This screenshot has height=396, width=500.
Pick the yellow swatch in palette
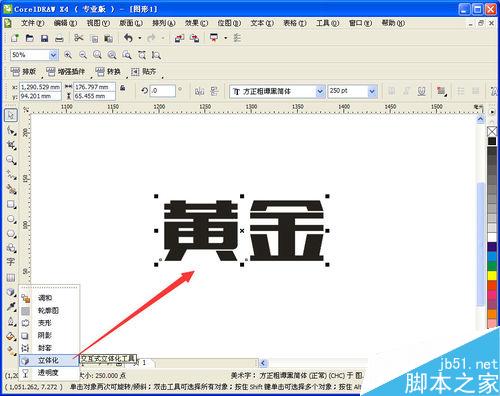pos(492,275)
